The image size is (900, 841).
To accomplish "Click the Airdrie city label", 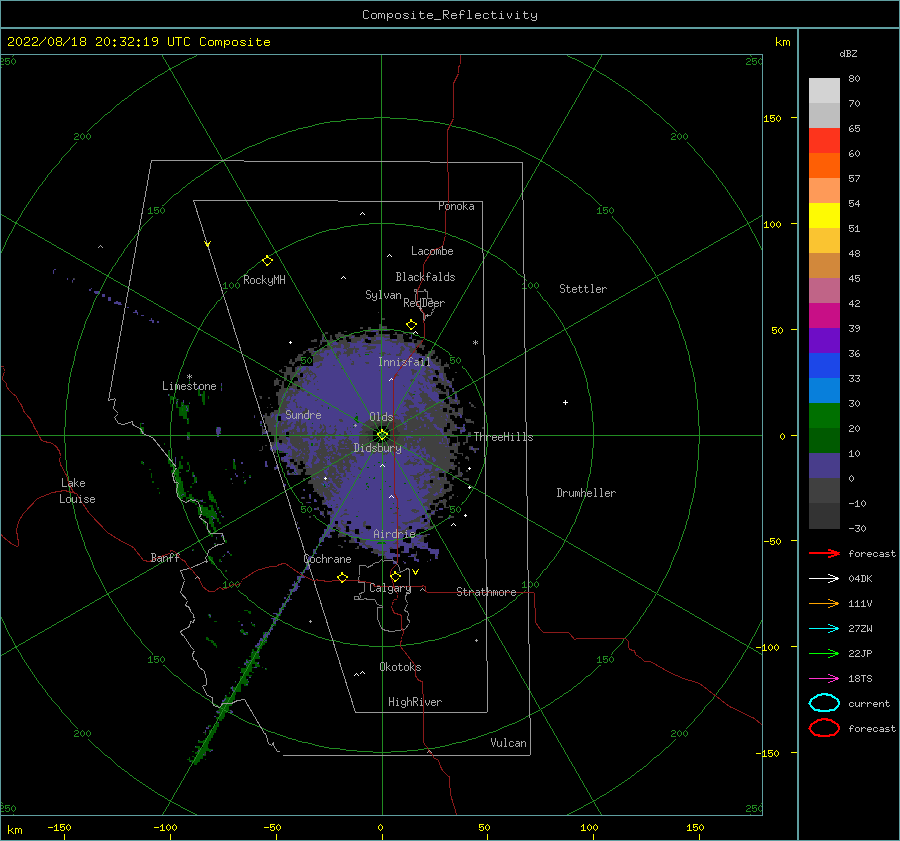I will click(x=394, y=534).
